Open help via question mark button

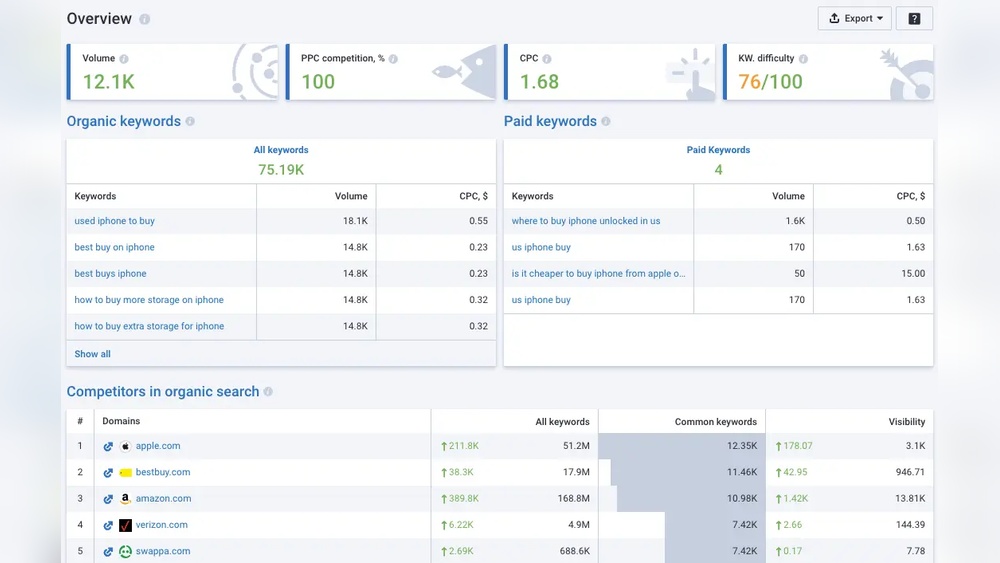click(x=914, y=18)
